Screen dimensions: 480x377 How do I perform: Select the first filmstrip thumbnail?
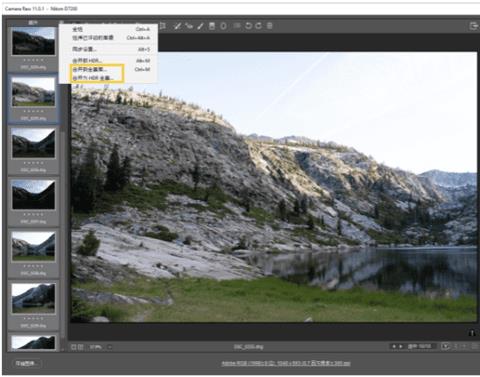pyautogui.click(x=33, y=41)
